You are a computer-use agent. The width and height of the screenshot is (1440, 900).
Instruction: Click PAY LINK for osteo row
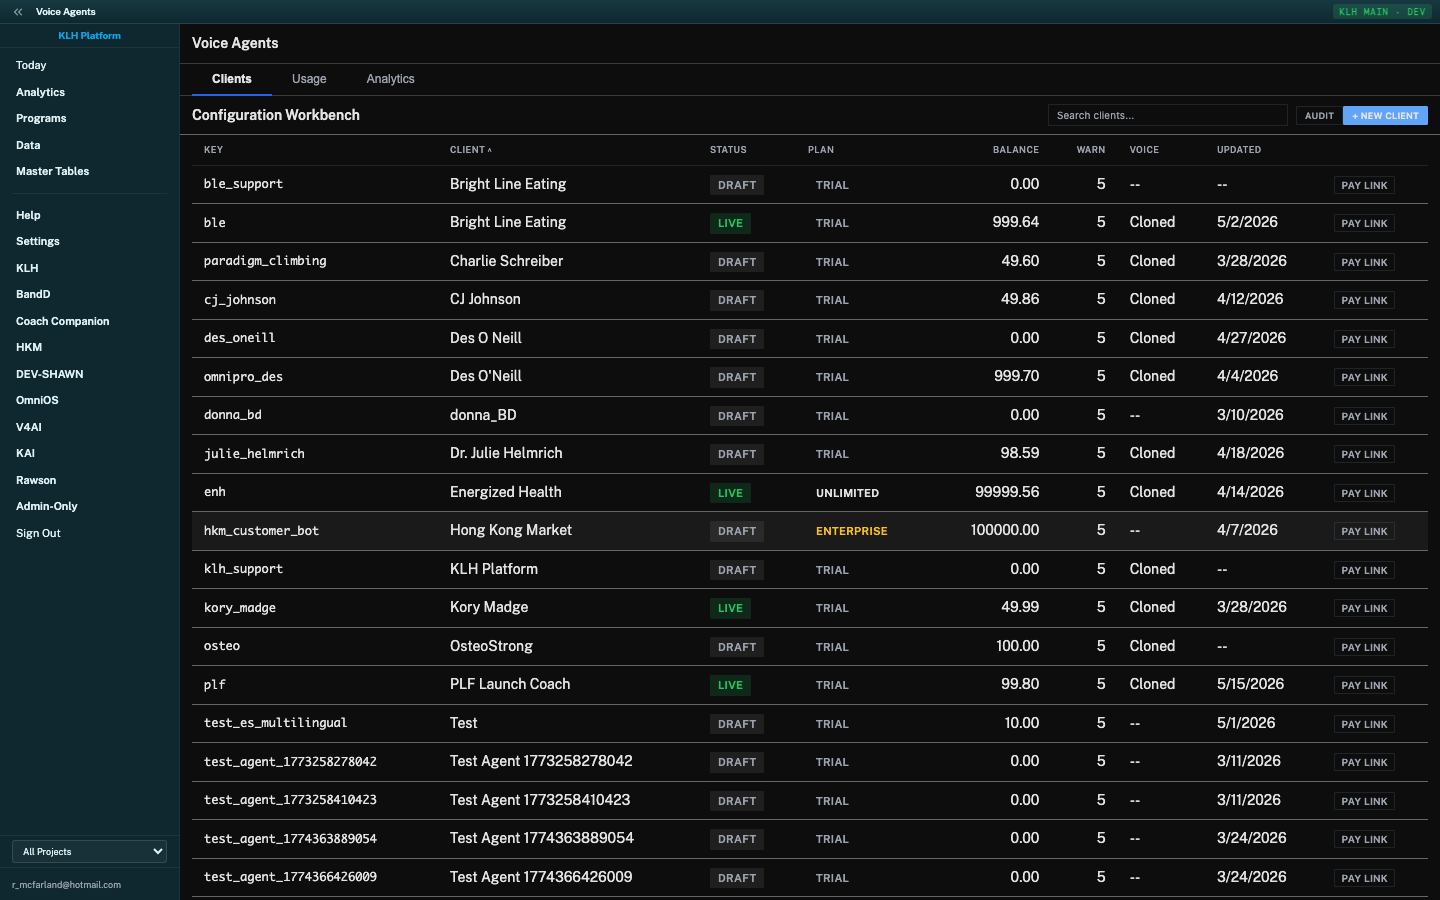pos(1364,647)
